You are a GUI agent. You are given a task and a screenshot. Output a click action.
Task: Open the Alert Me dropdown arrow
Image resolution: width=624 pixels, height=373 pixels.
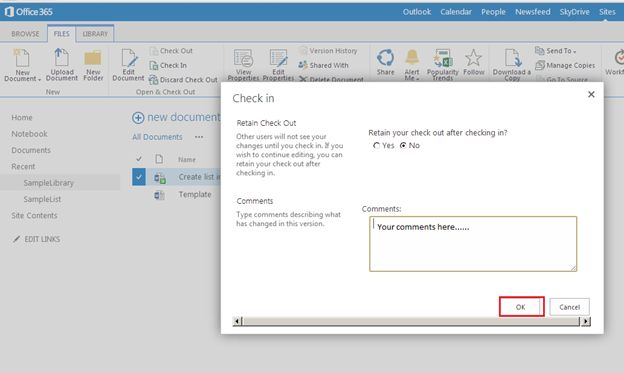click(x=417, y=79)
